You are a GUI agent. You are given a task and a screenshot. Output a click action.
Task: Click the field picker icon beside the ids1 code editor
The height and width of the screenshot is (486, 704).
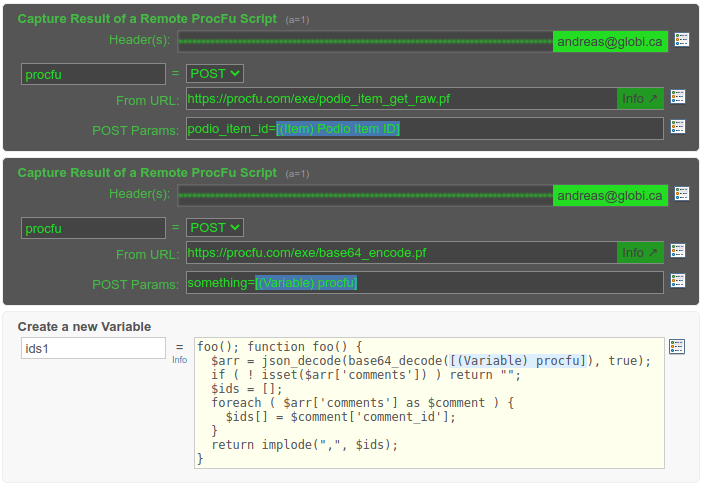tap(677, 346)
